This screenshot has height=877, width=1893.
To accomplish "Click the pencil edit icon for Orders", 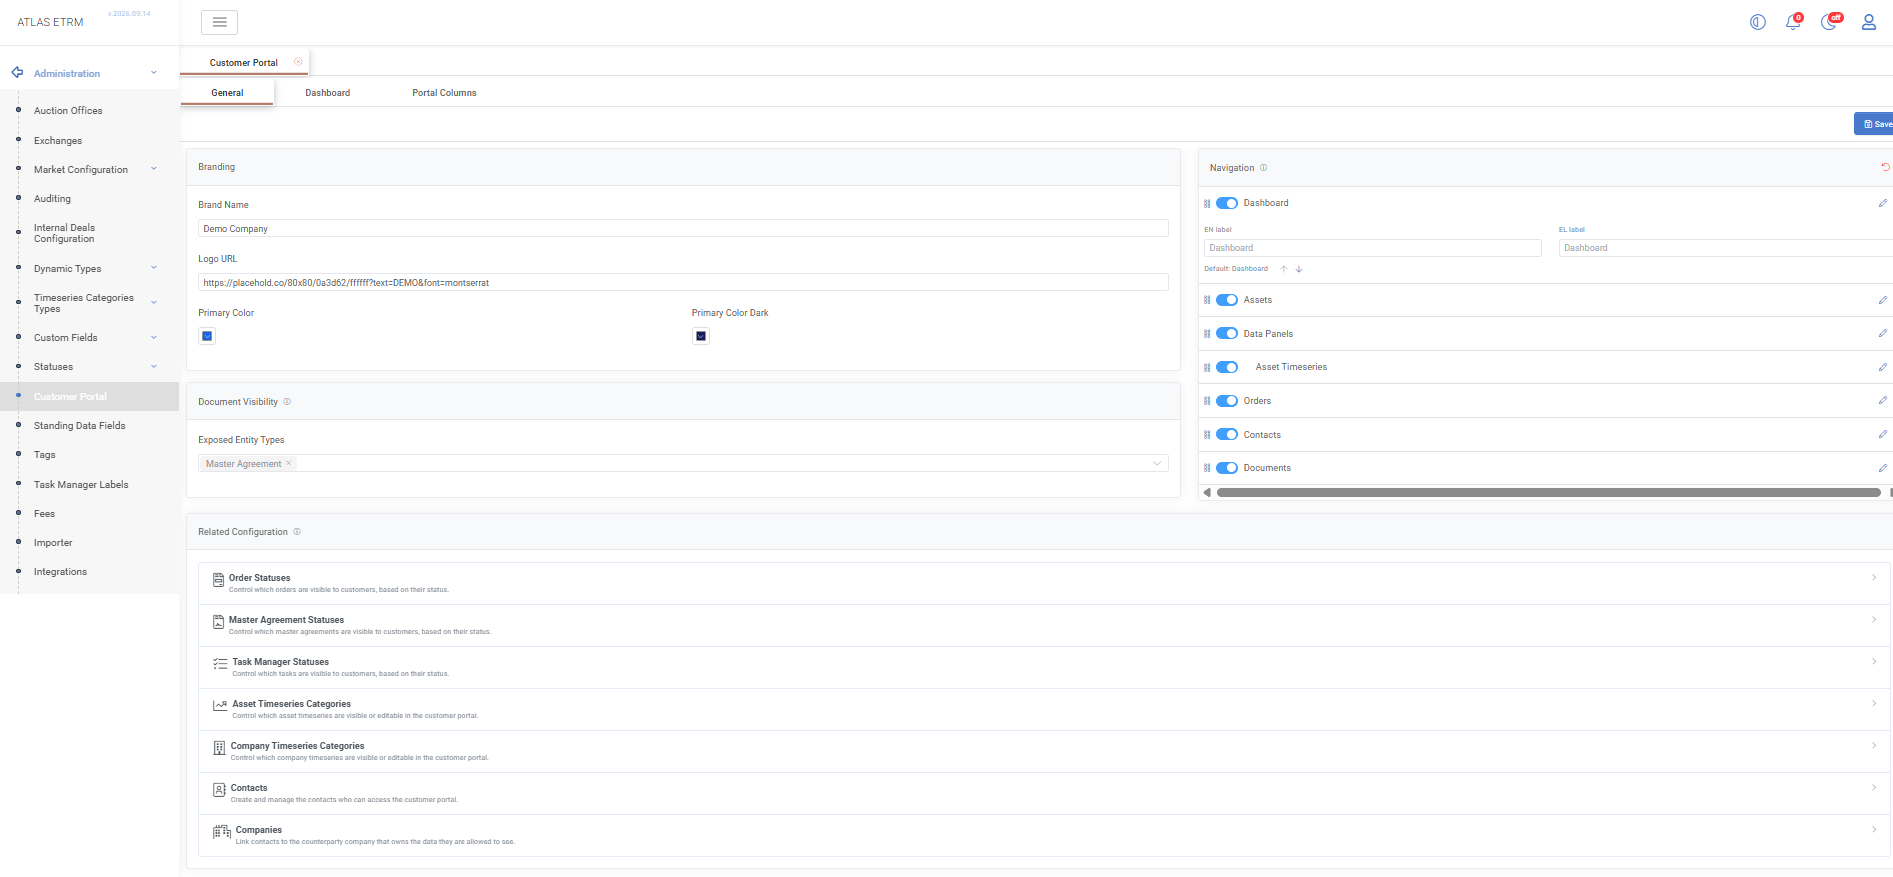I will pyautogui.click(x=1882, y=401).
